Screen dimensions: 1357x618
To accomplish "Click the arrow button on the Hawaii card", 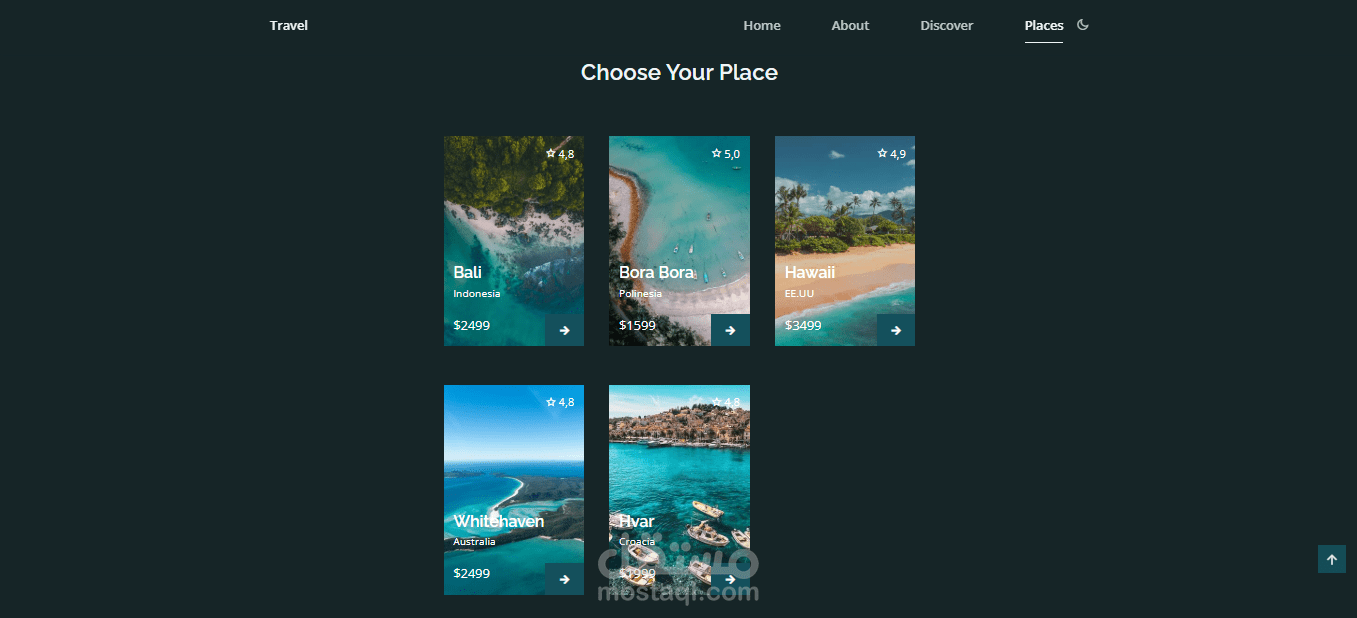I will tap(896, 330).
